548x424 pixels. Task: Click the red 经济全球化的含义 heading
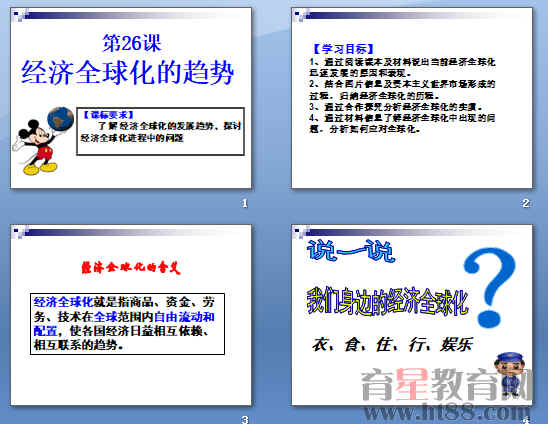point(131,267)
